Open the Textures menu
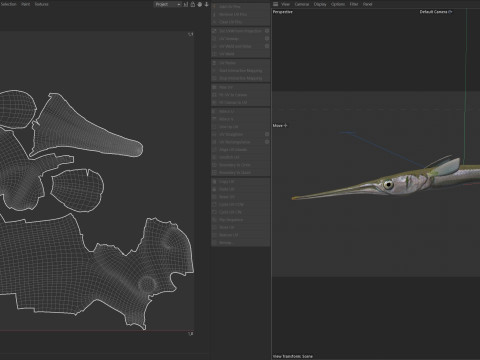The height and width of the screenshot is (360, 480). coord(42,4)
